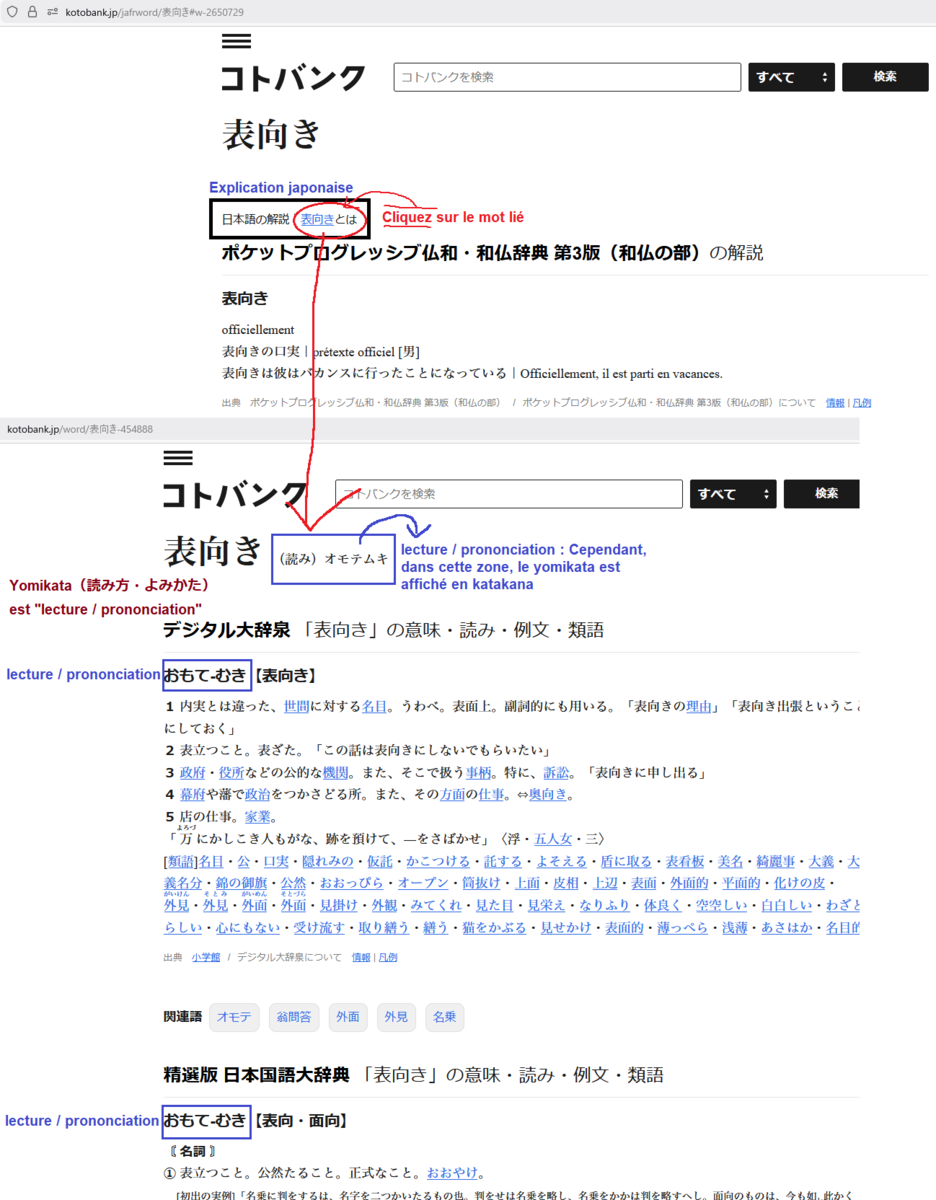Open the synonym link 化けの皮

click(x=800, y=884)
